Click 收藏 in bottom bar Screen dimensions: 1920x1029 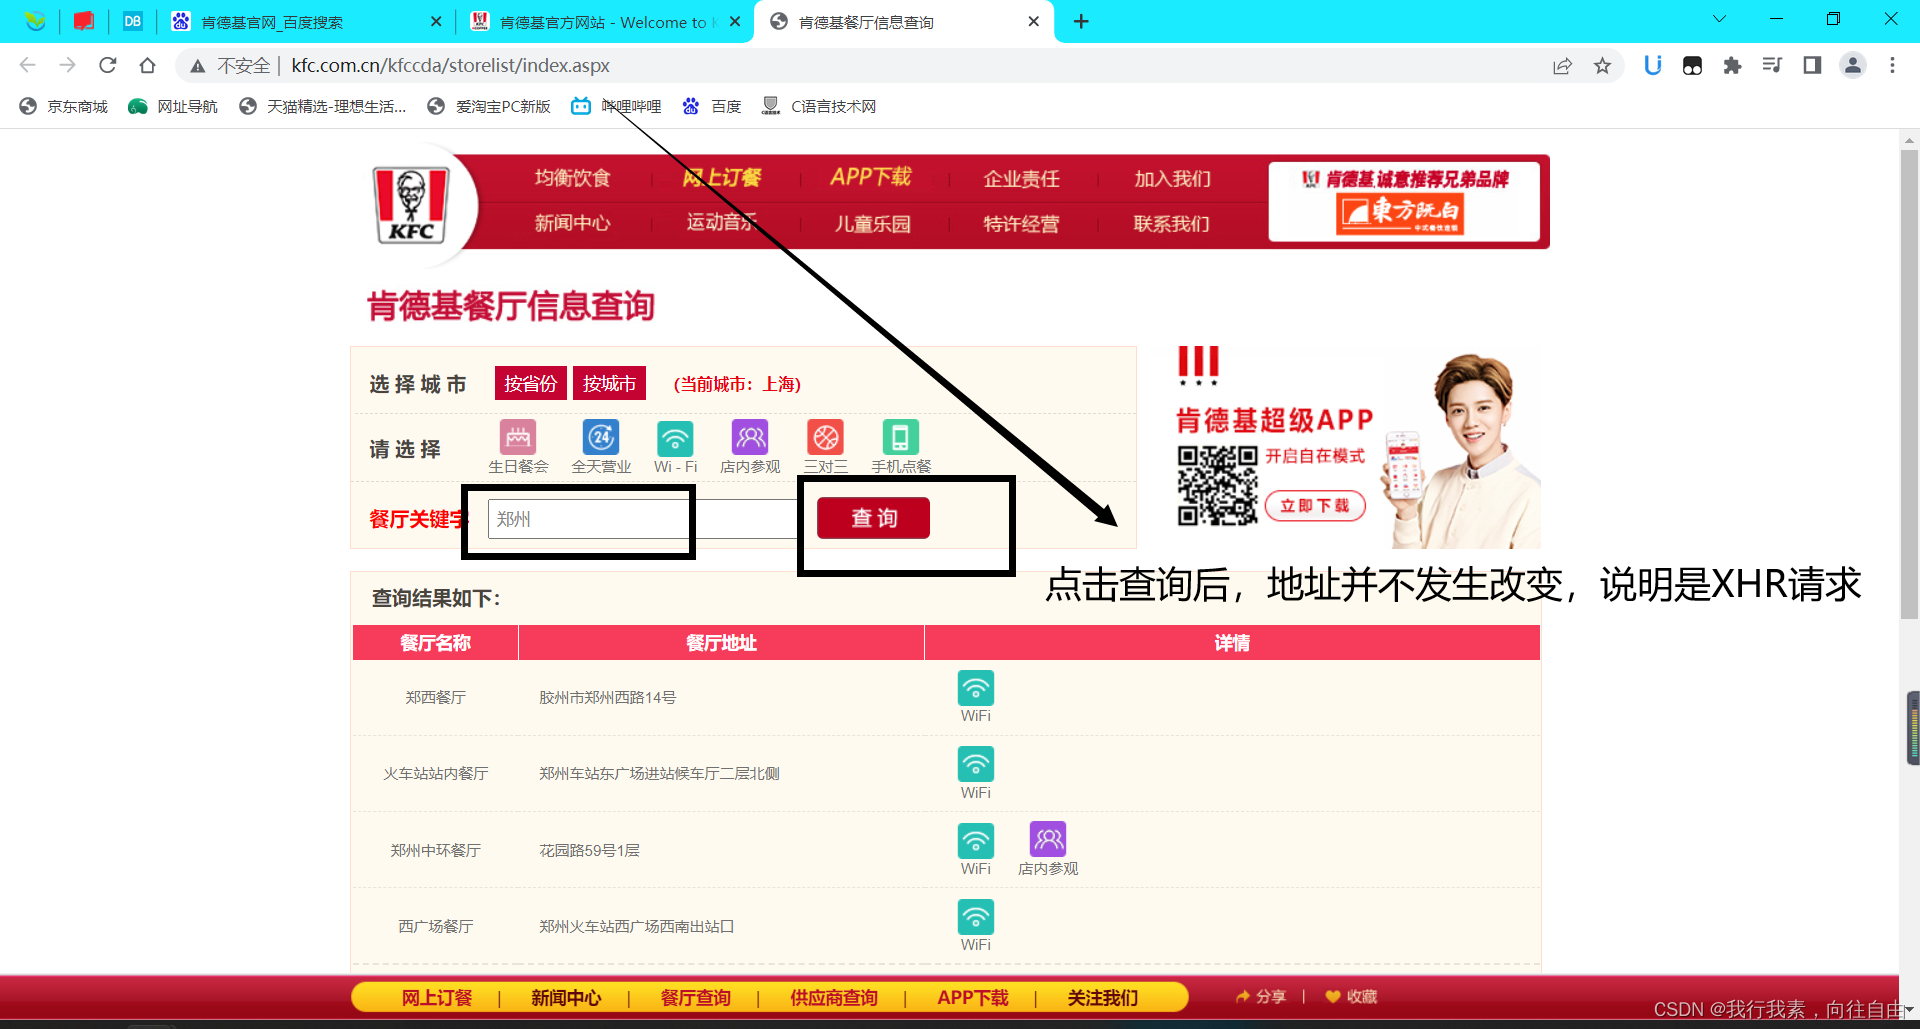coord(1351,997)
